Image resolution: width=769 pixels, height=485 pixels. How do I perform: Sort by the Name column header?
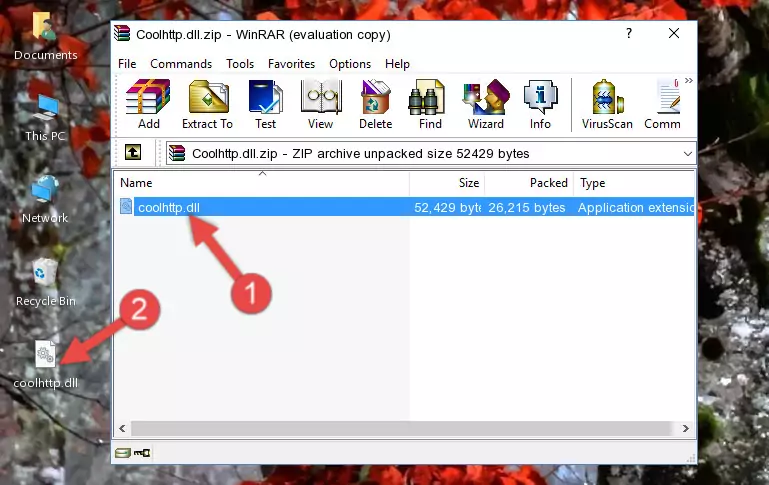pos(263,183)
